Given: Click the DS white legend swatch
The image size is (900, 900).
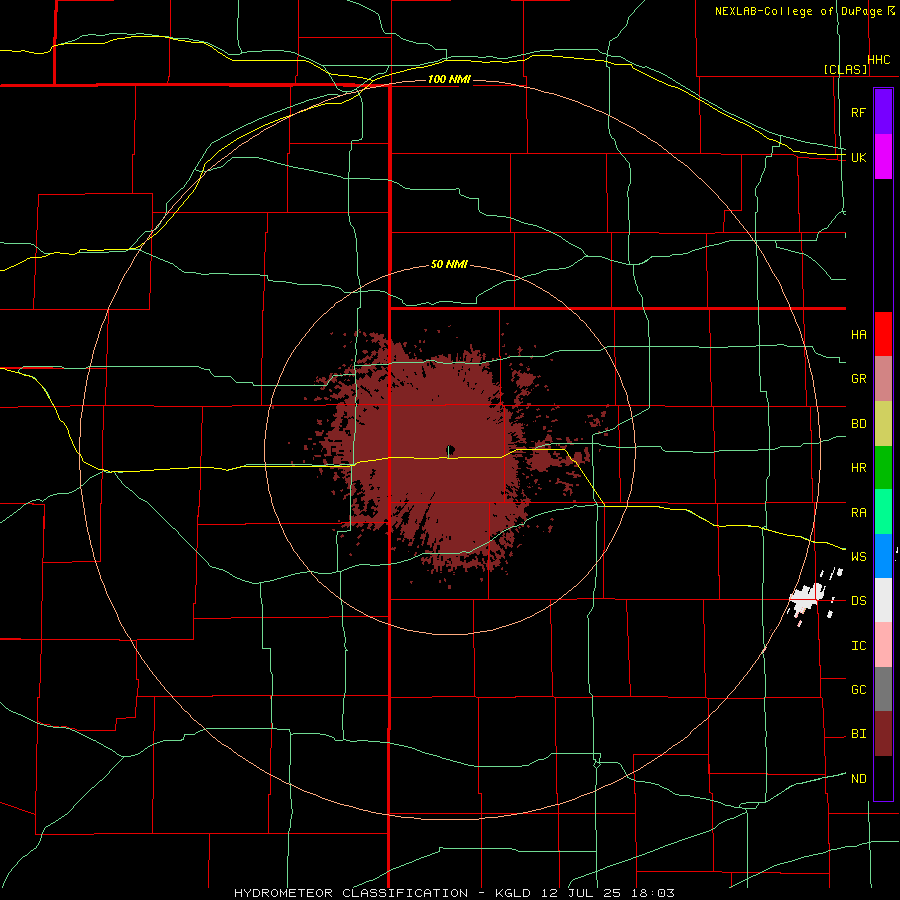Looking at the screenshot, I should tap(883, 600).
